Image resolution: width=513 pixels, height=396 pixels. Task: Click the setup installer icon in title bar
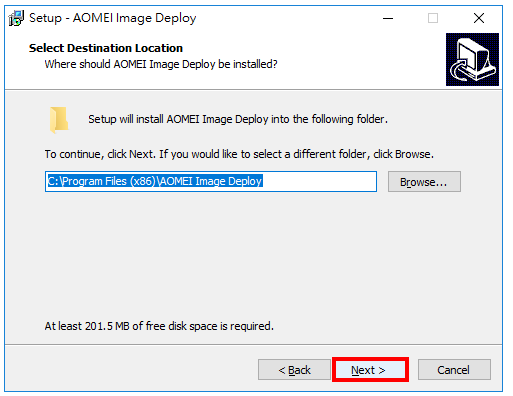(16, 18)
